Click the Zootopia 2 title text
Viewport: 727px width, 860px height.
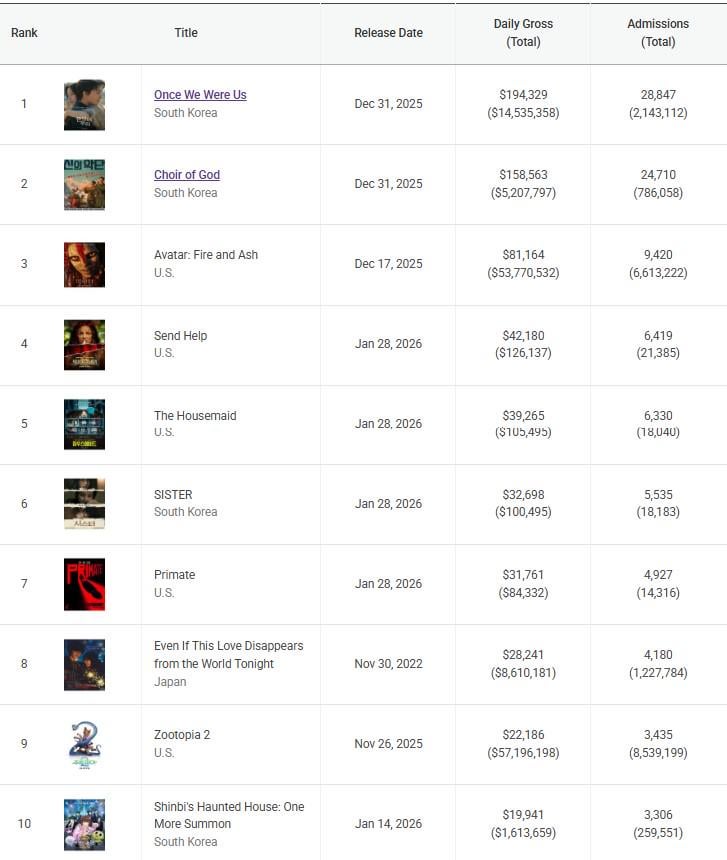(x=182, y=735)
